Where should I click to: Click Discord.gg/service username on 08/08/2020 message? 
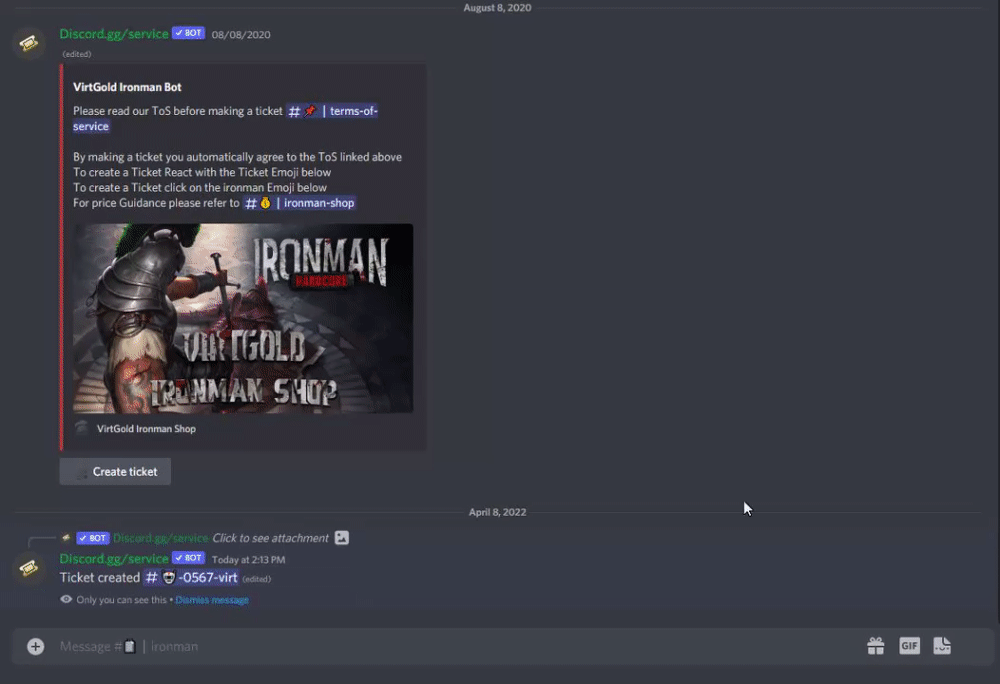tap(114, 34)
